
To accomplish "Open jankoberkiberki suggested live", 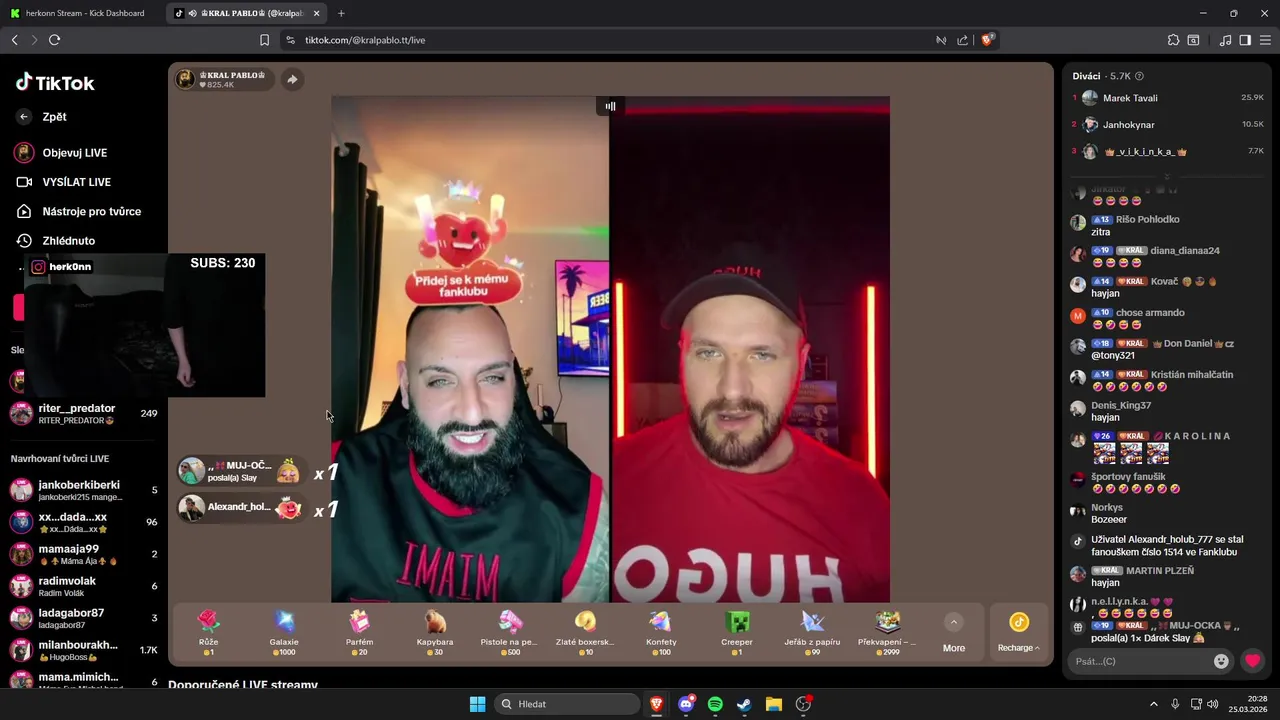I will pos(84,490).
